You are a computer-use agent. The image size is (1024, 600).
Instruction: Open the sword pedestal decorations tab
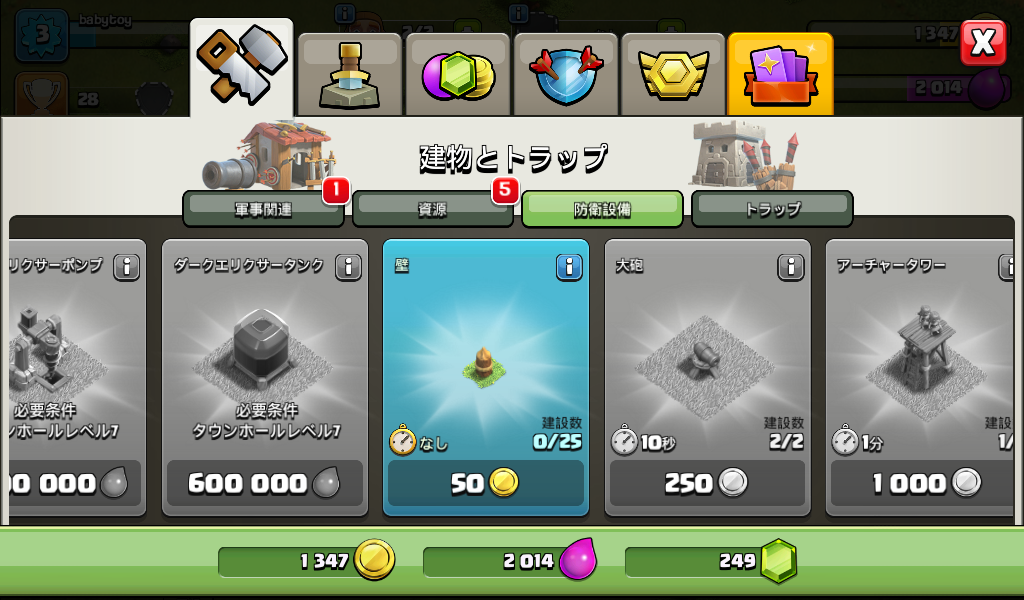pyautogui.click(x=349, y=74)
